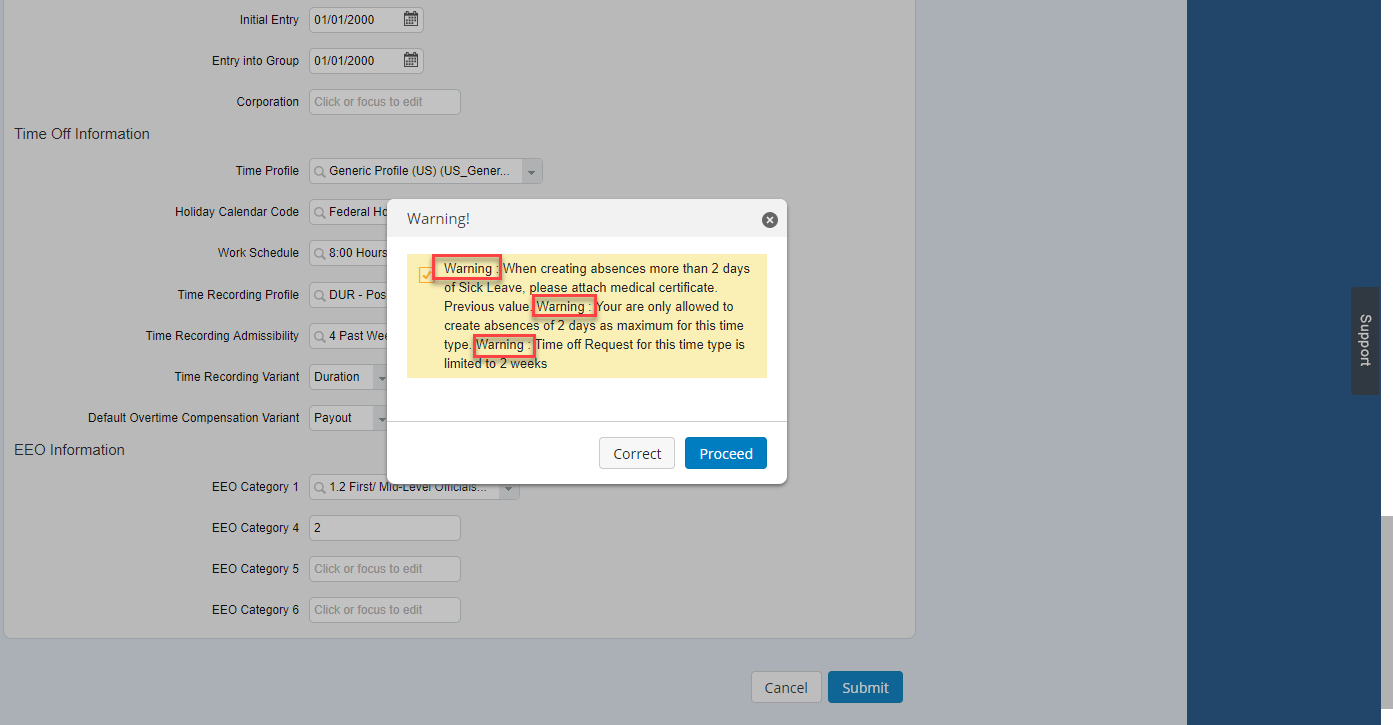1393x725 pixels.
Task: Expand the EEO Category 1 dropdown arrow
Action: (509, 488)
